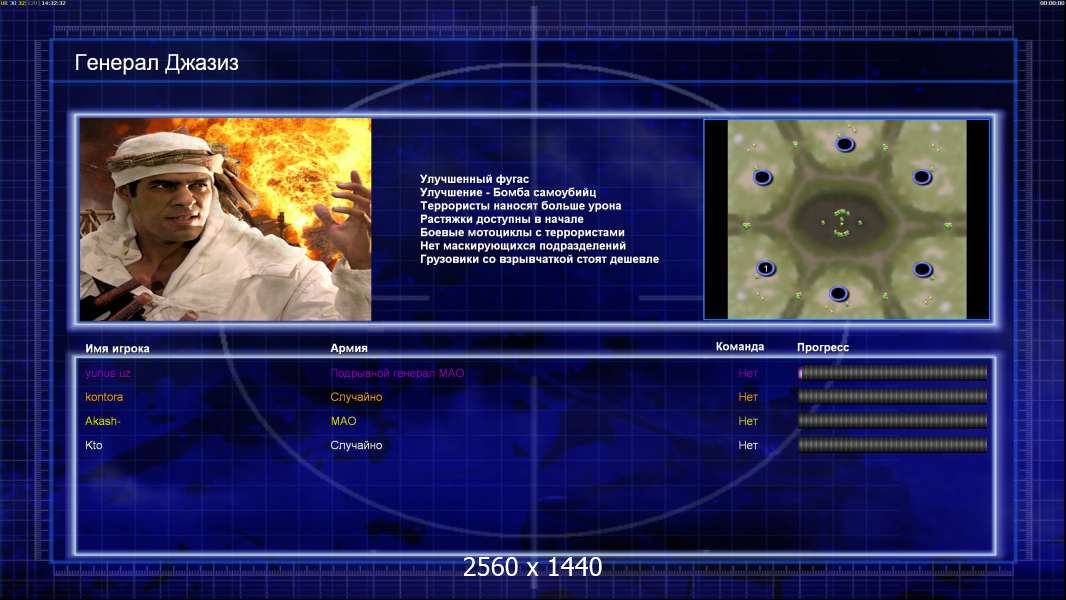
Task: Click the loading progress bar for yunus uz
Action: click(x=892, y=373)
